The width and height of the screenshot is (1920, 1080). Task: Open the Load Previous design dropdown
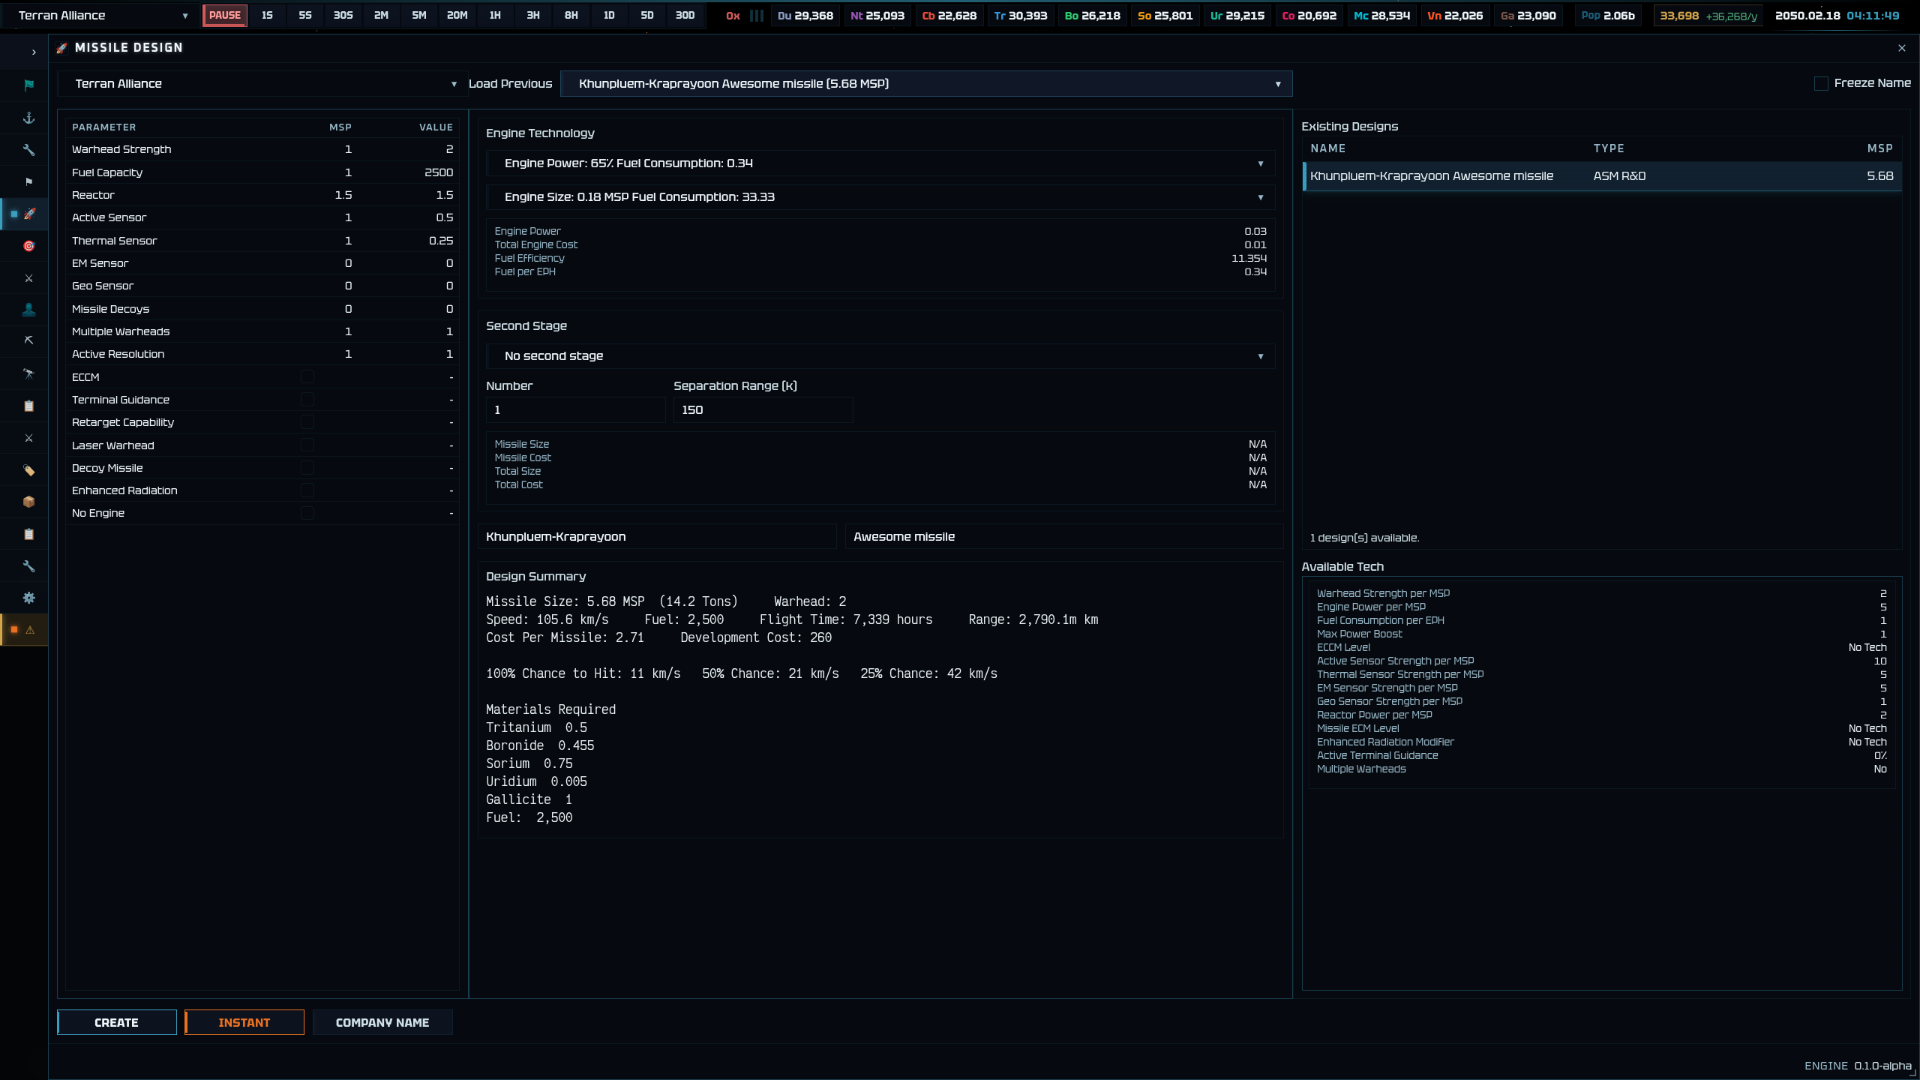[x=926, y=84]
